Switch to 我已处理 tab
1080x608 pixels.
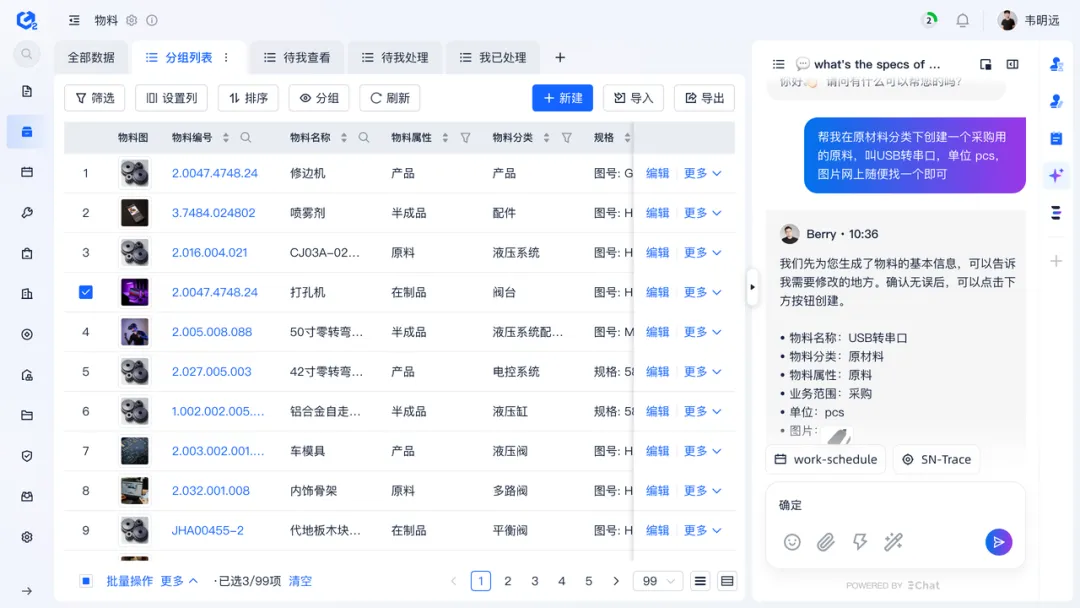pyautogui.click(x=493, y=58)
